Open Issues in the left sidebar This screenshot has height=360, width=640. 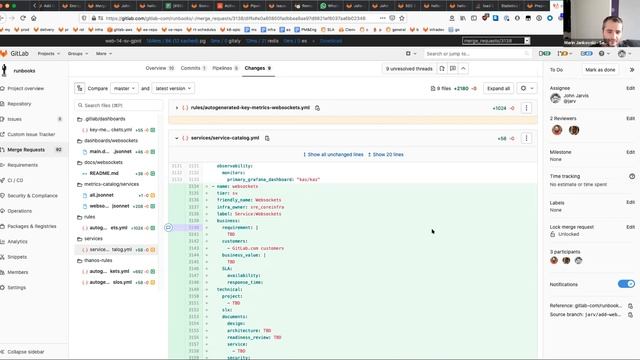pos(14,119)
